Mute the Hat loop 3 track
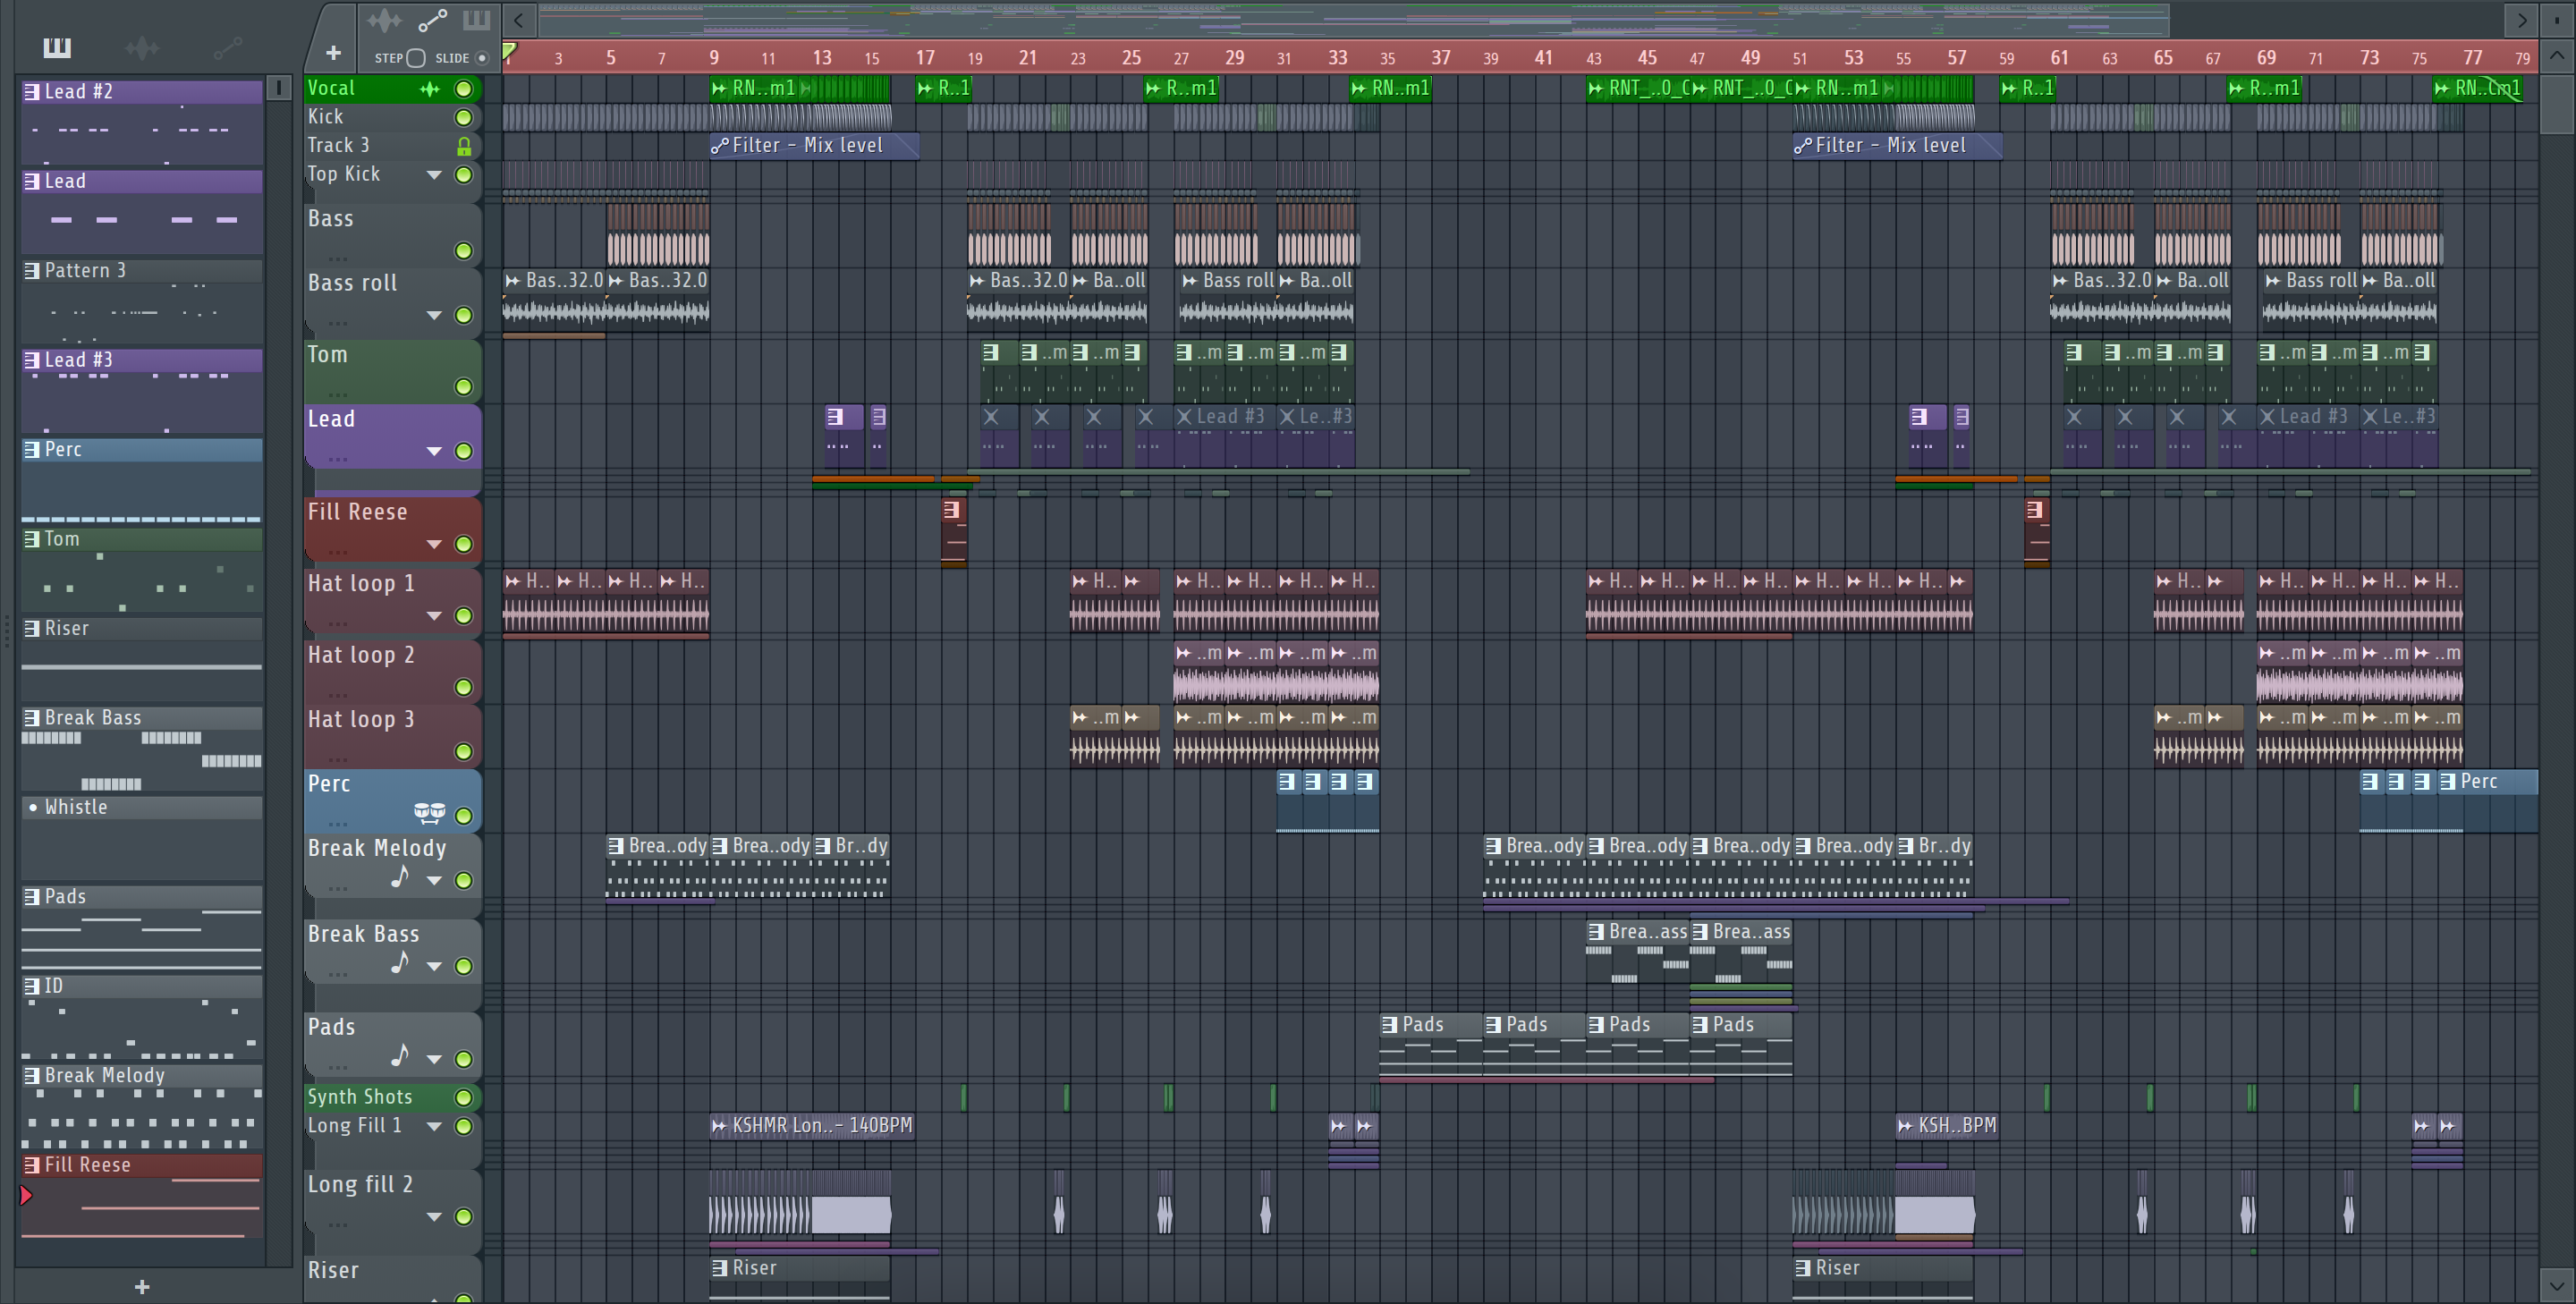 pyautogui.click(x=464, y=752)
